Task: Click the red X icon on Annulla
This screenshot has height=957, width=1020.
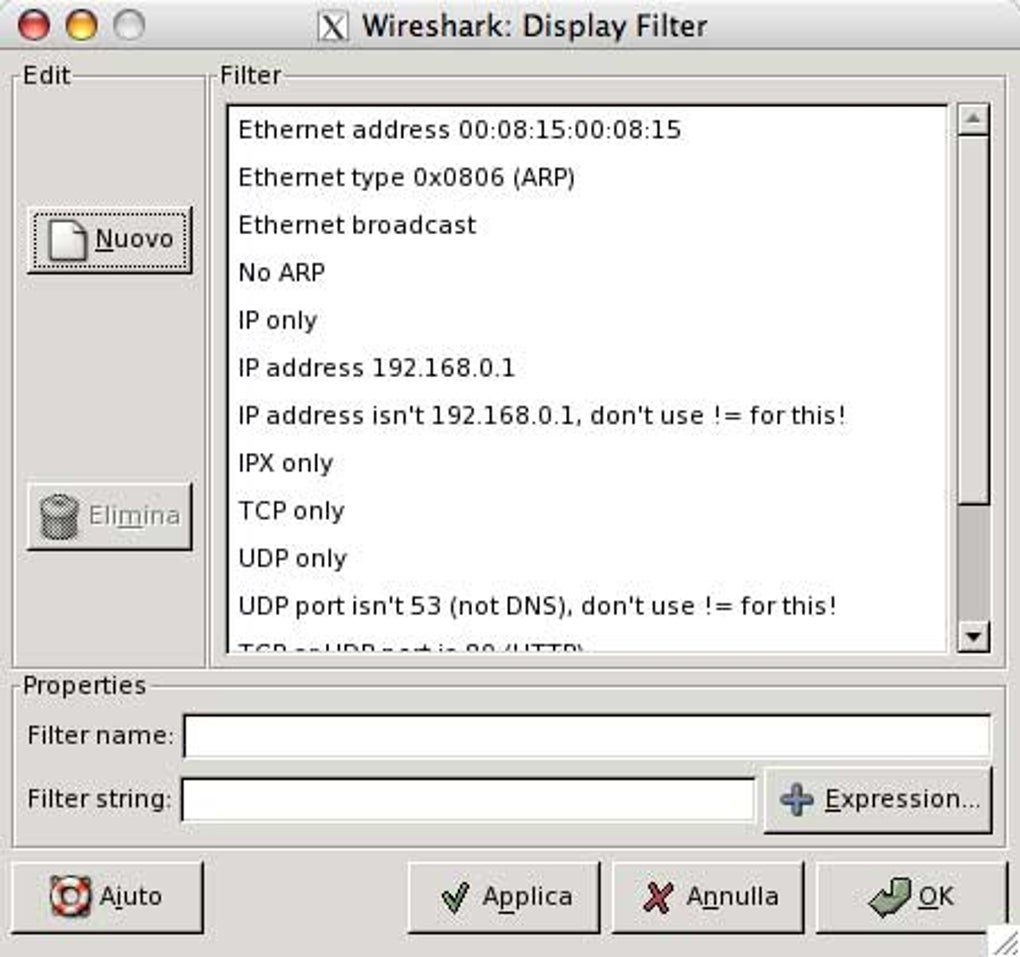Action: click(x=658, y=898)
